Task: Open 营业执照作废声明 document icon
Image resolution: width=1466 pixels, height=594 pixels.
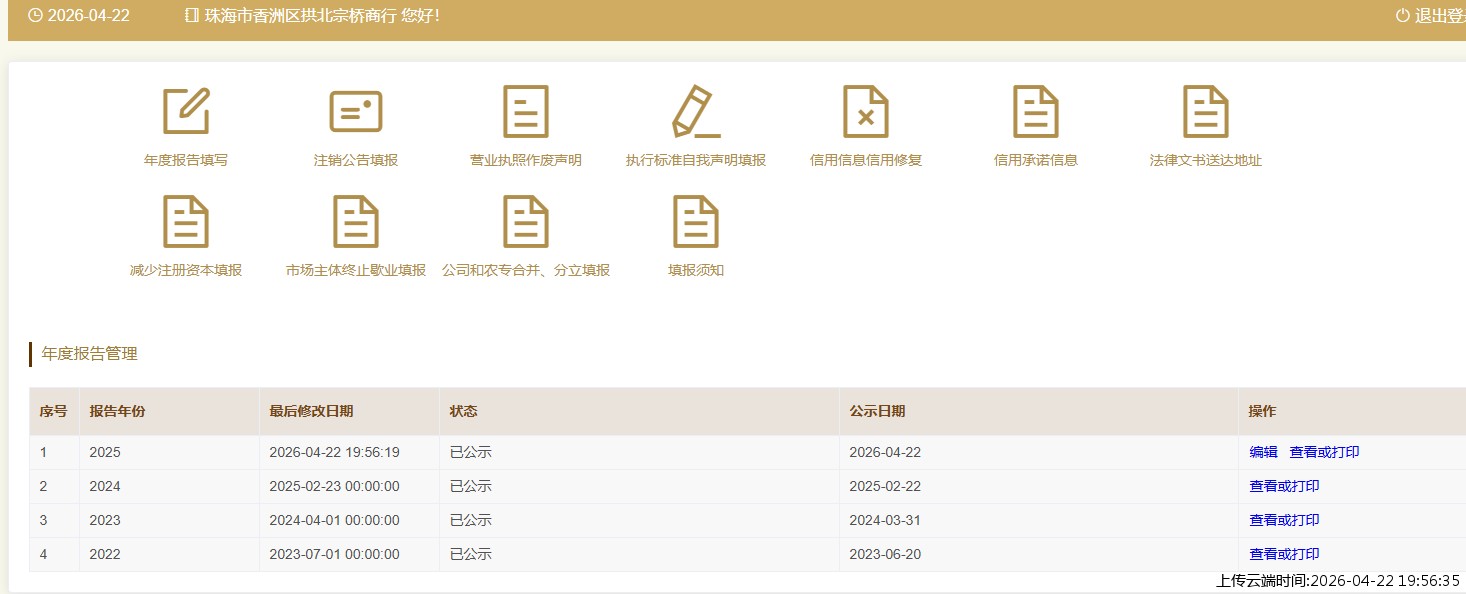Action: point(526,111)
